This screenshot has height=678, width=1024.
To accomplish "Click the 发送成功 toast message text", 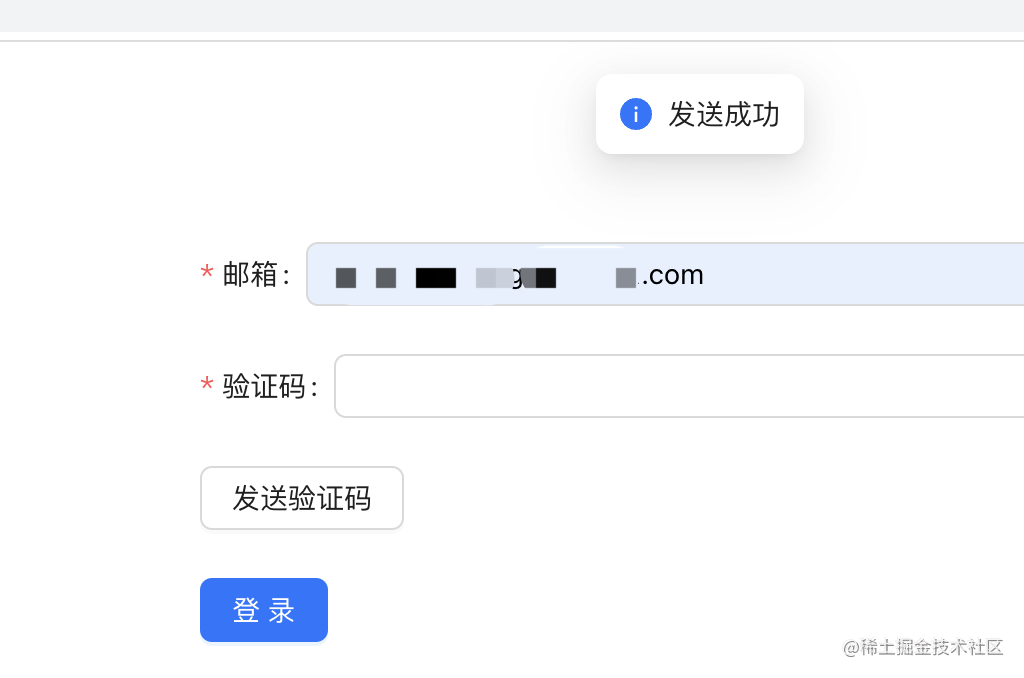I will point(724,114).
